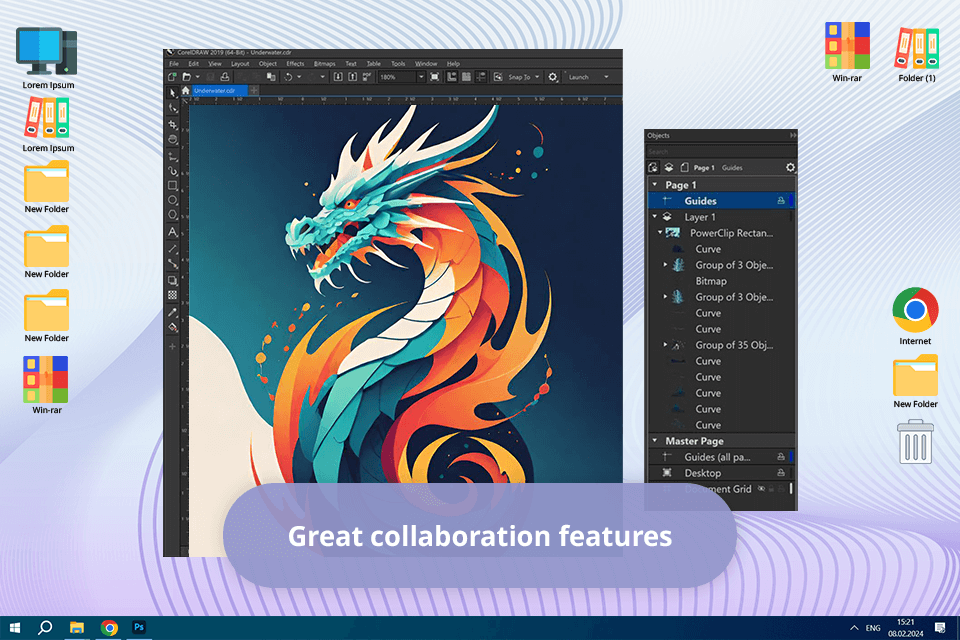Select the Freehand curve tool
Viewport: 960px width, 640px height.
point(173,156)
